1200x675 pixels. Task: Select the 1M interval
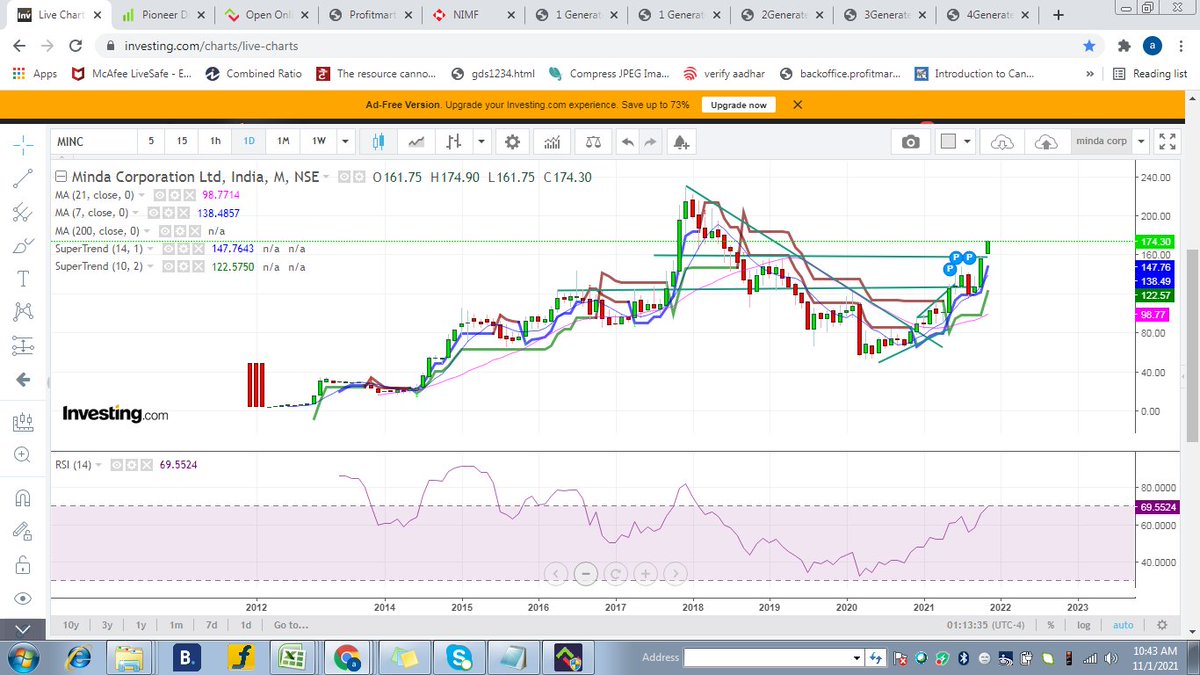(283, 141)
